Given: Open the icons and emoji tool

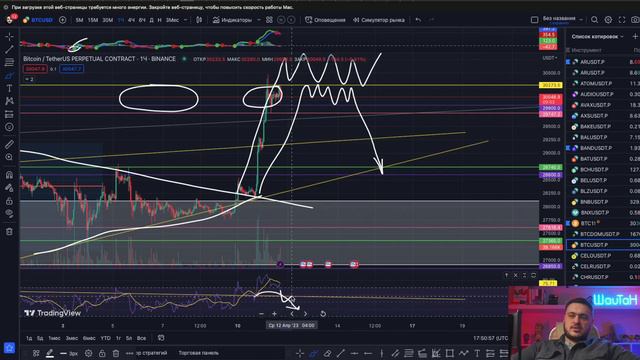Looking at the screenshot, I should pyautogui.click(x=9, y=127).
